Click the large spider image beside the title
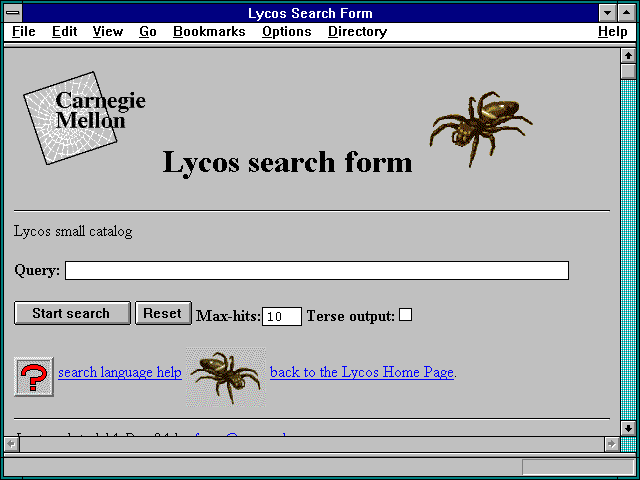Viewport: 640px width, 480px height. click(481, 128)
